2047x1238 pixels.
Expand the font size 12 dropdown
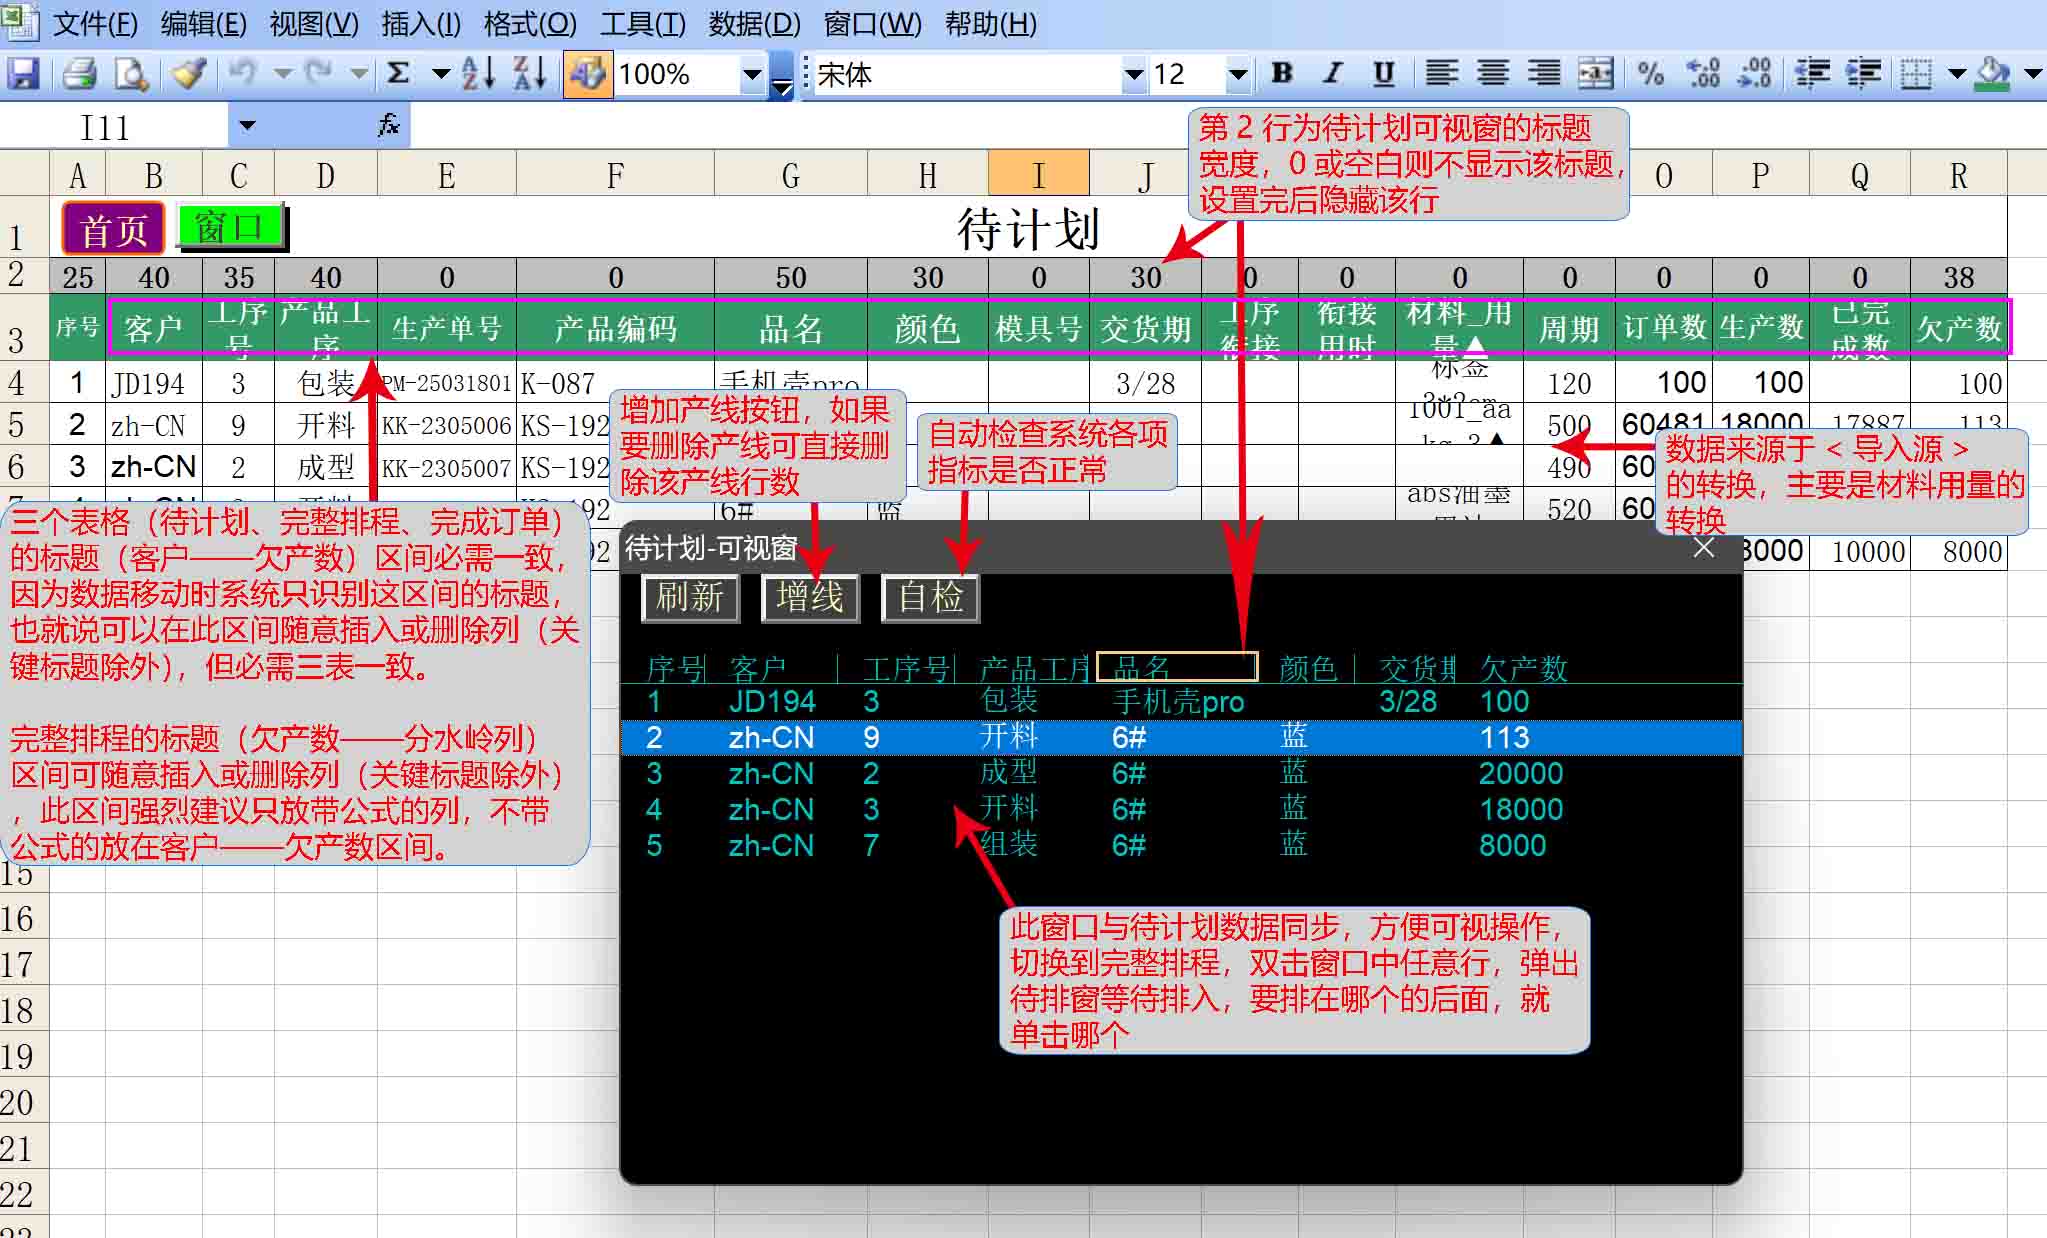click(1237, 73)
